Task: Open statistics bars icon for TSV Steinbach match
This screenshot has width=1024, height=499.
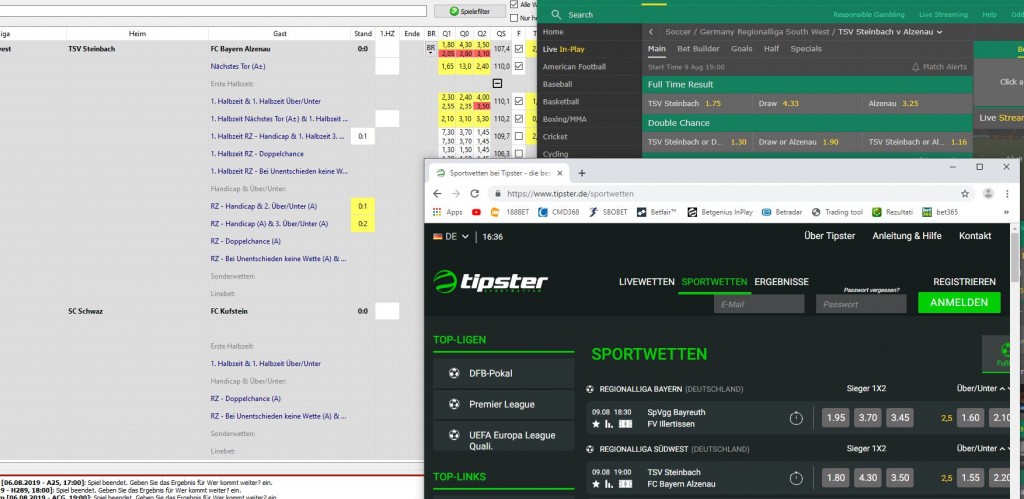Action: click(609, 484)
